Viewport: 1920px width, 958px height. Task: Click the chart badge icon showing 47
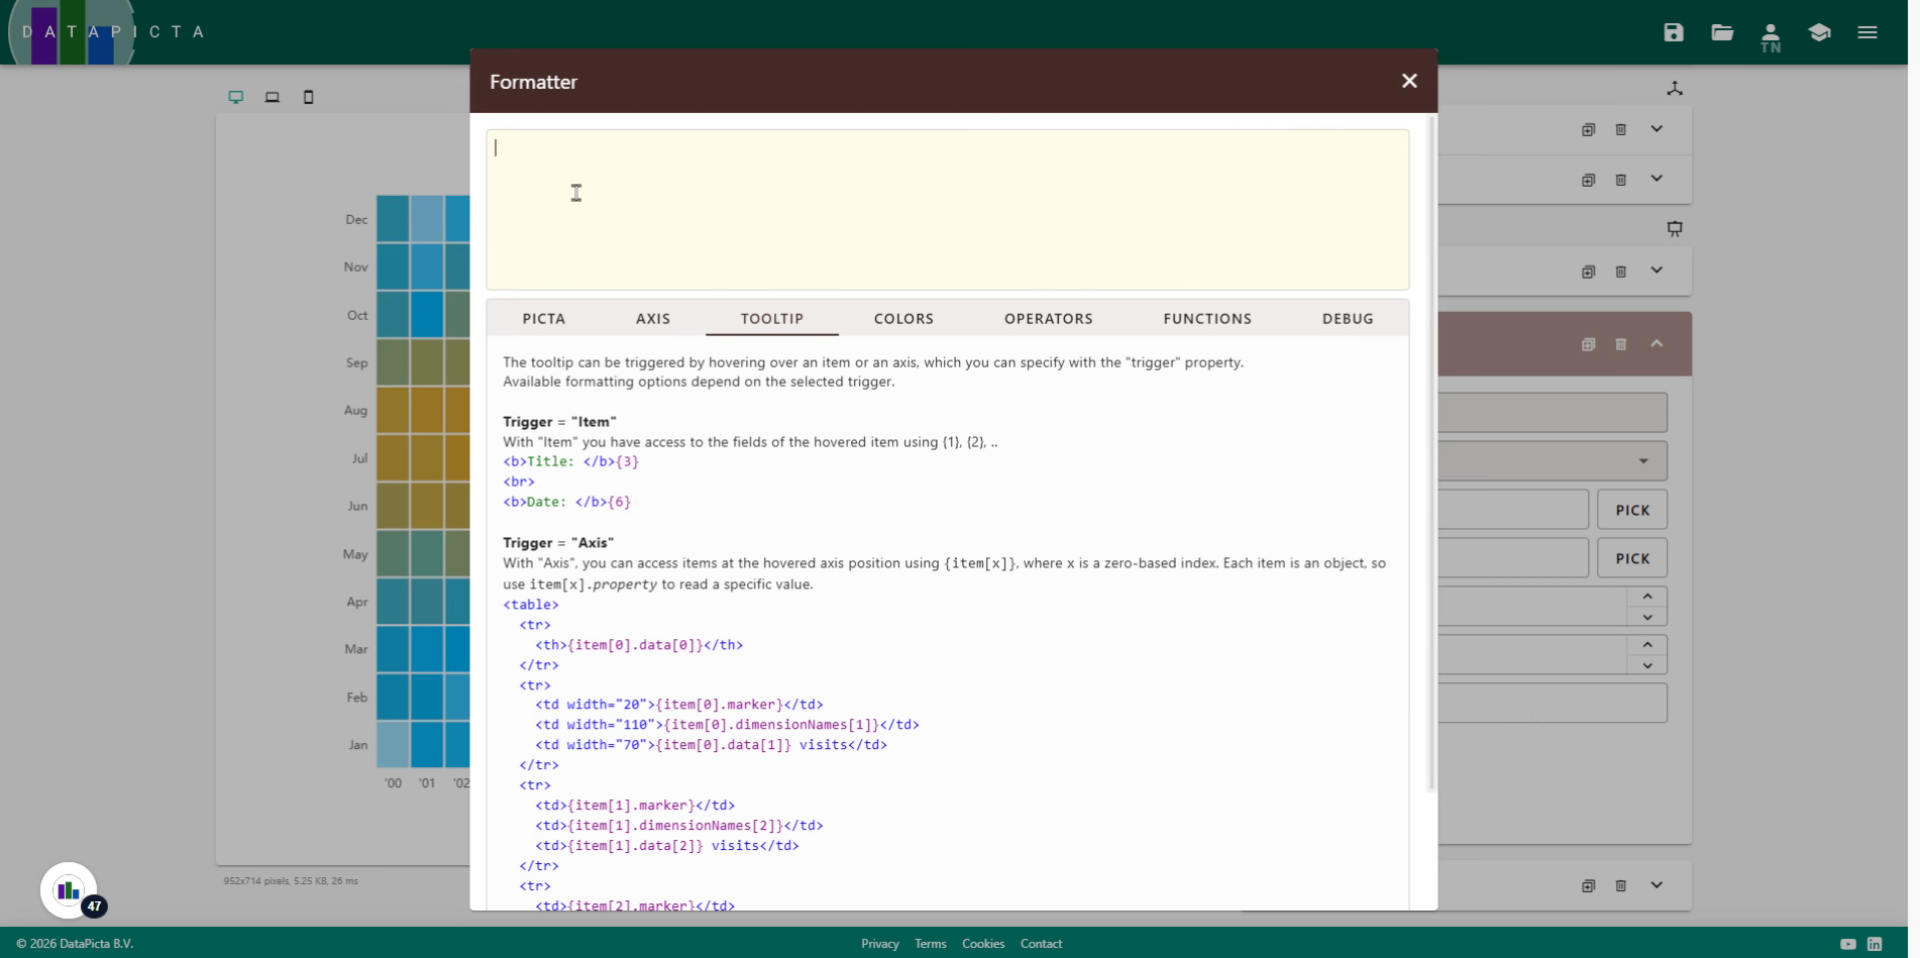70,890
